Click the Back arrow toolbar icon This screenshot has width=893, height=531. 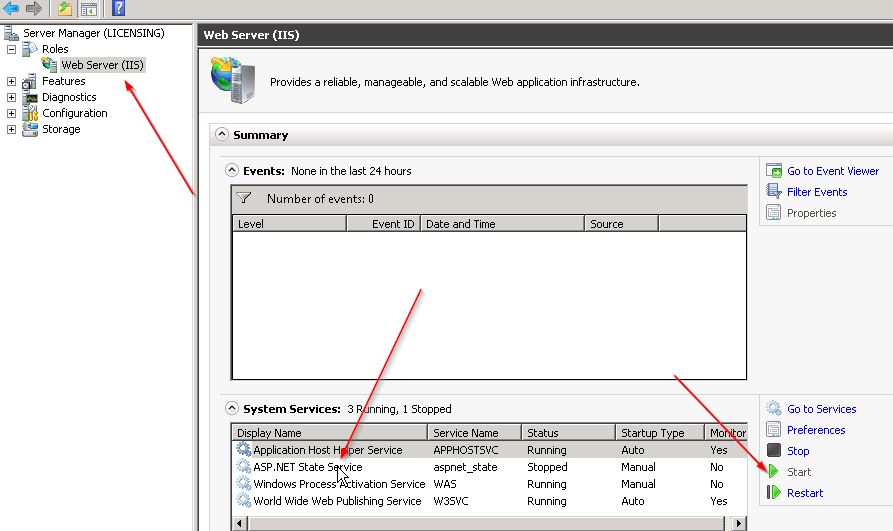tap(11, 8)
